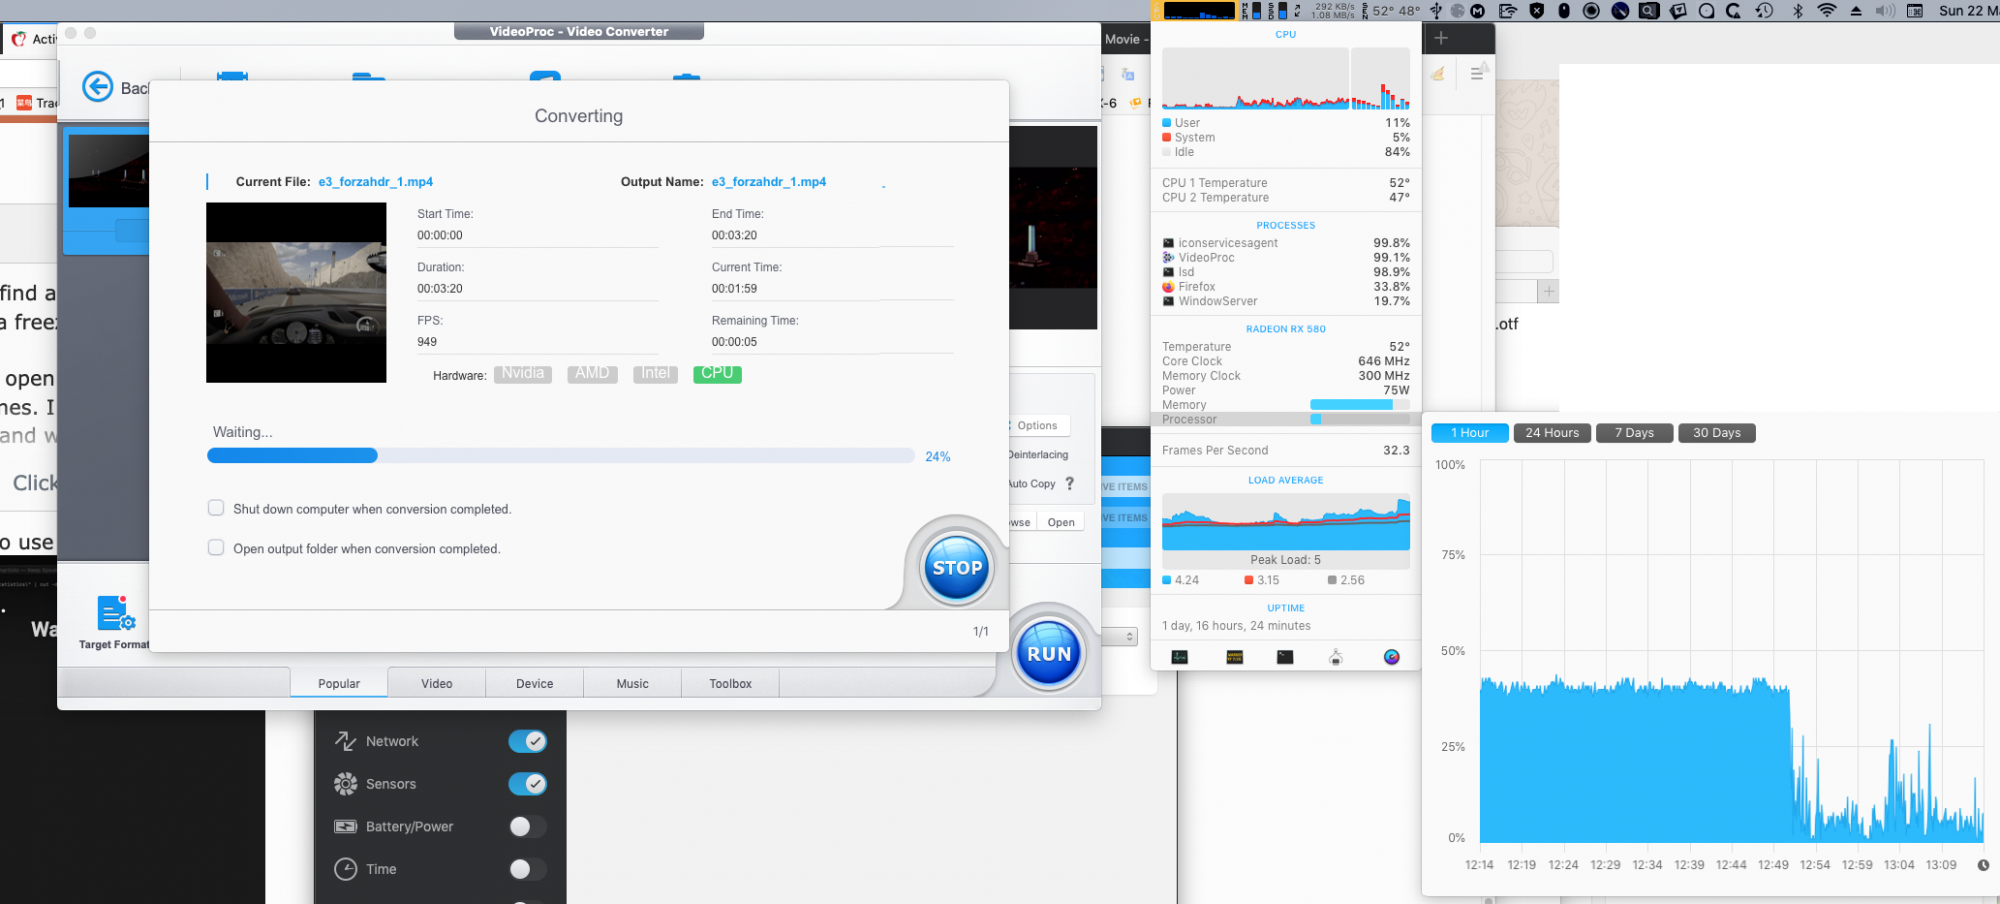
Task: Enable the Battery/Power toggle
Action: (528, 827)
